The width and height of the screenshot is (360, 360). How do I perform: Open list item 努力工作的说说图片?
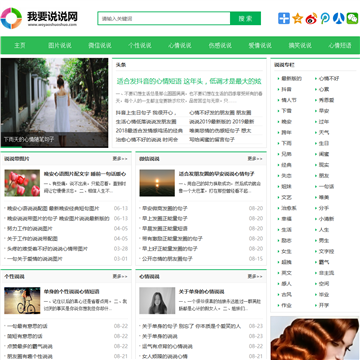pyautogui.click(x=30, y=229)
